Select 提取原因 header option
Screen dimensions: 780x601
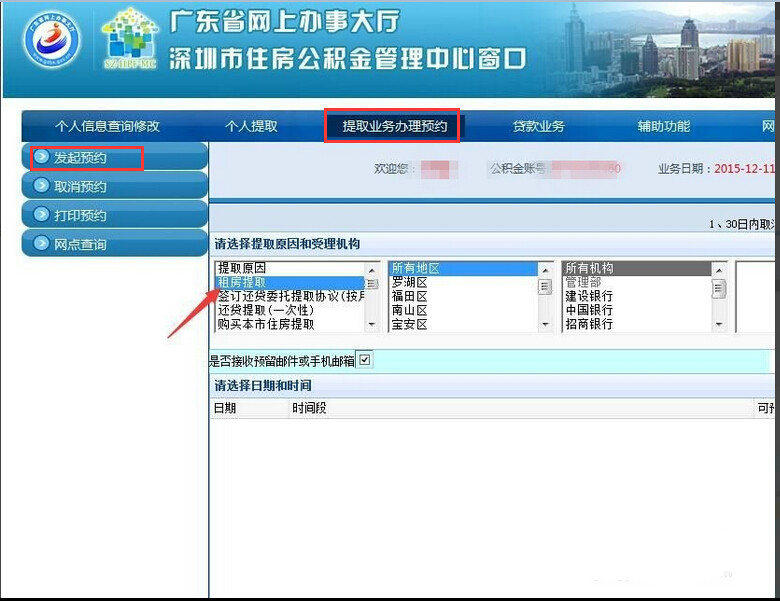(x=290, y=268)
